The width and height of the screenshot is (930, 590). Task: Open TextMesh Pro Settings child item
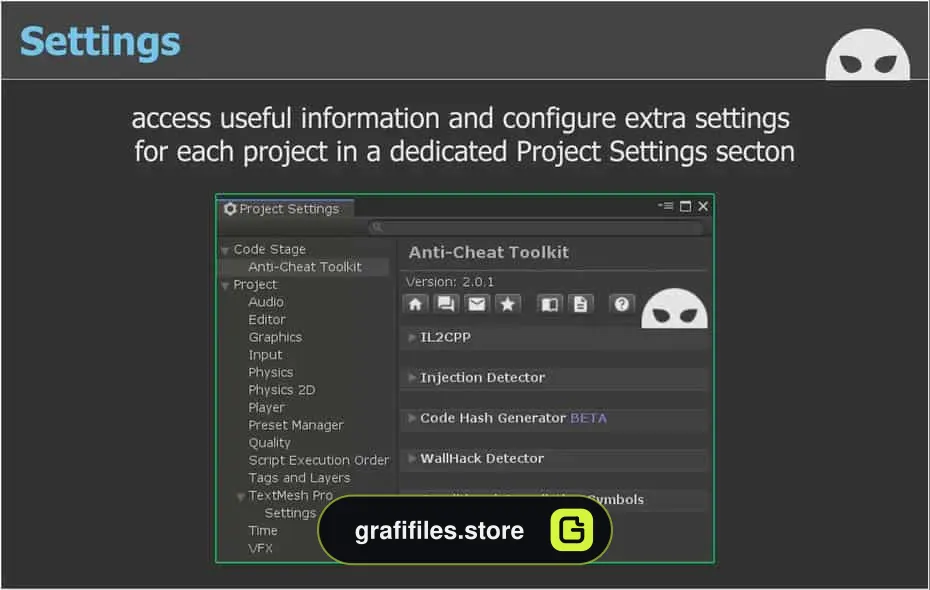point(290,514)
